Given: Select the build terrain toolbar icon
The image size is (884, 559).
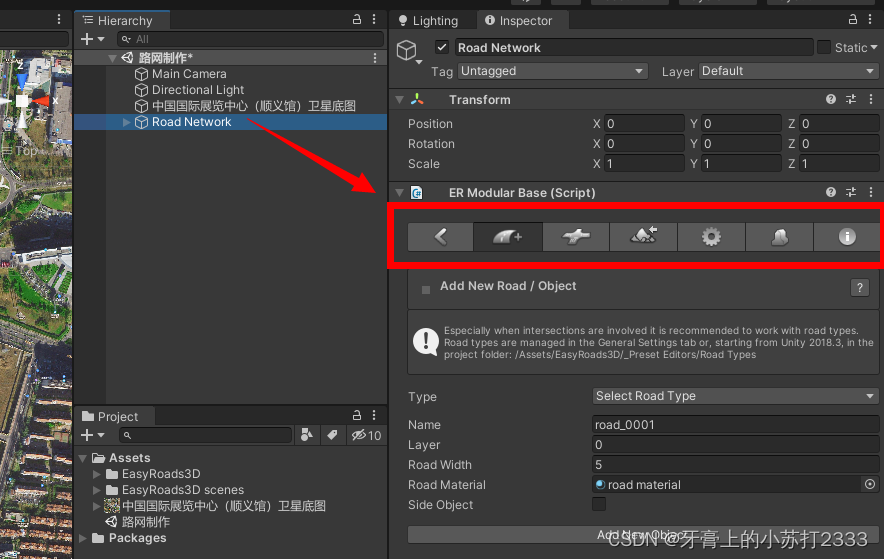Looking at the screenshot, I should coord(643,237).
